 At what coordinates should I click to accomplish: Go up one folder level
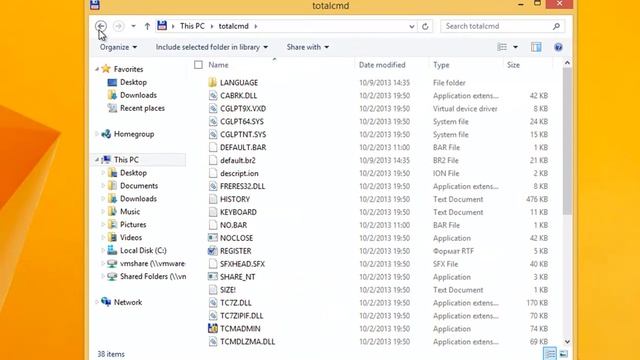pos(147,26)
